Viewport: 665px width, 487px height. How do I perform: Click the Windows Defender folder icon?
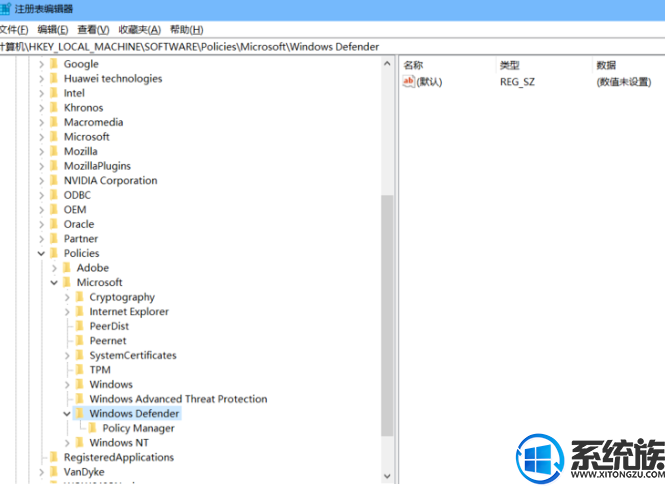coord(80,414)
